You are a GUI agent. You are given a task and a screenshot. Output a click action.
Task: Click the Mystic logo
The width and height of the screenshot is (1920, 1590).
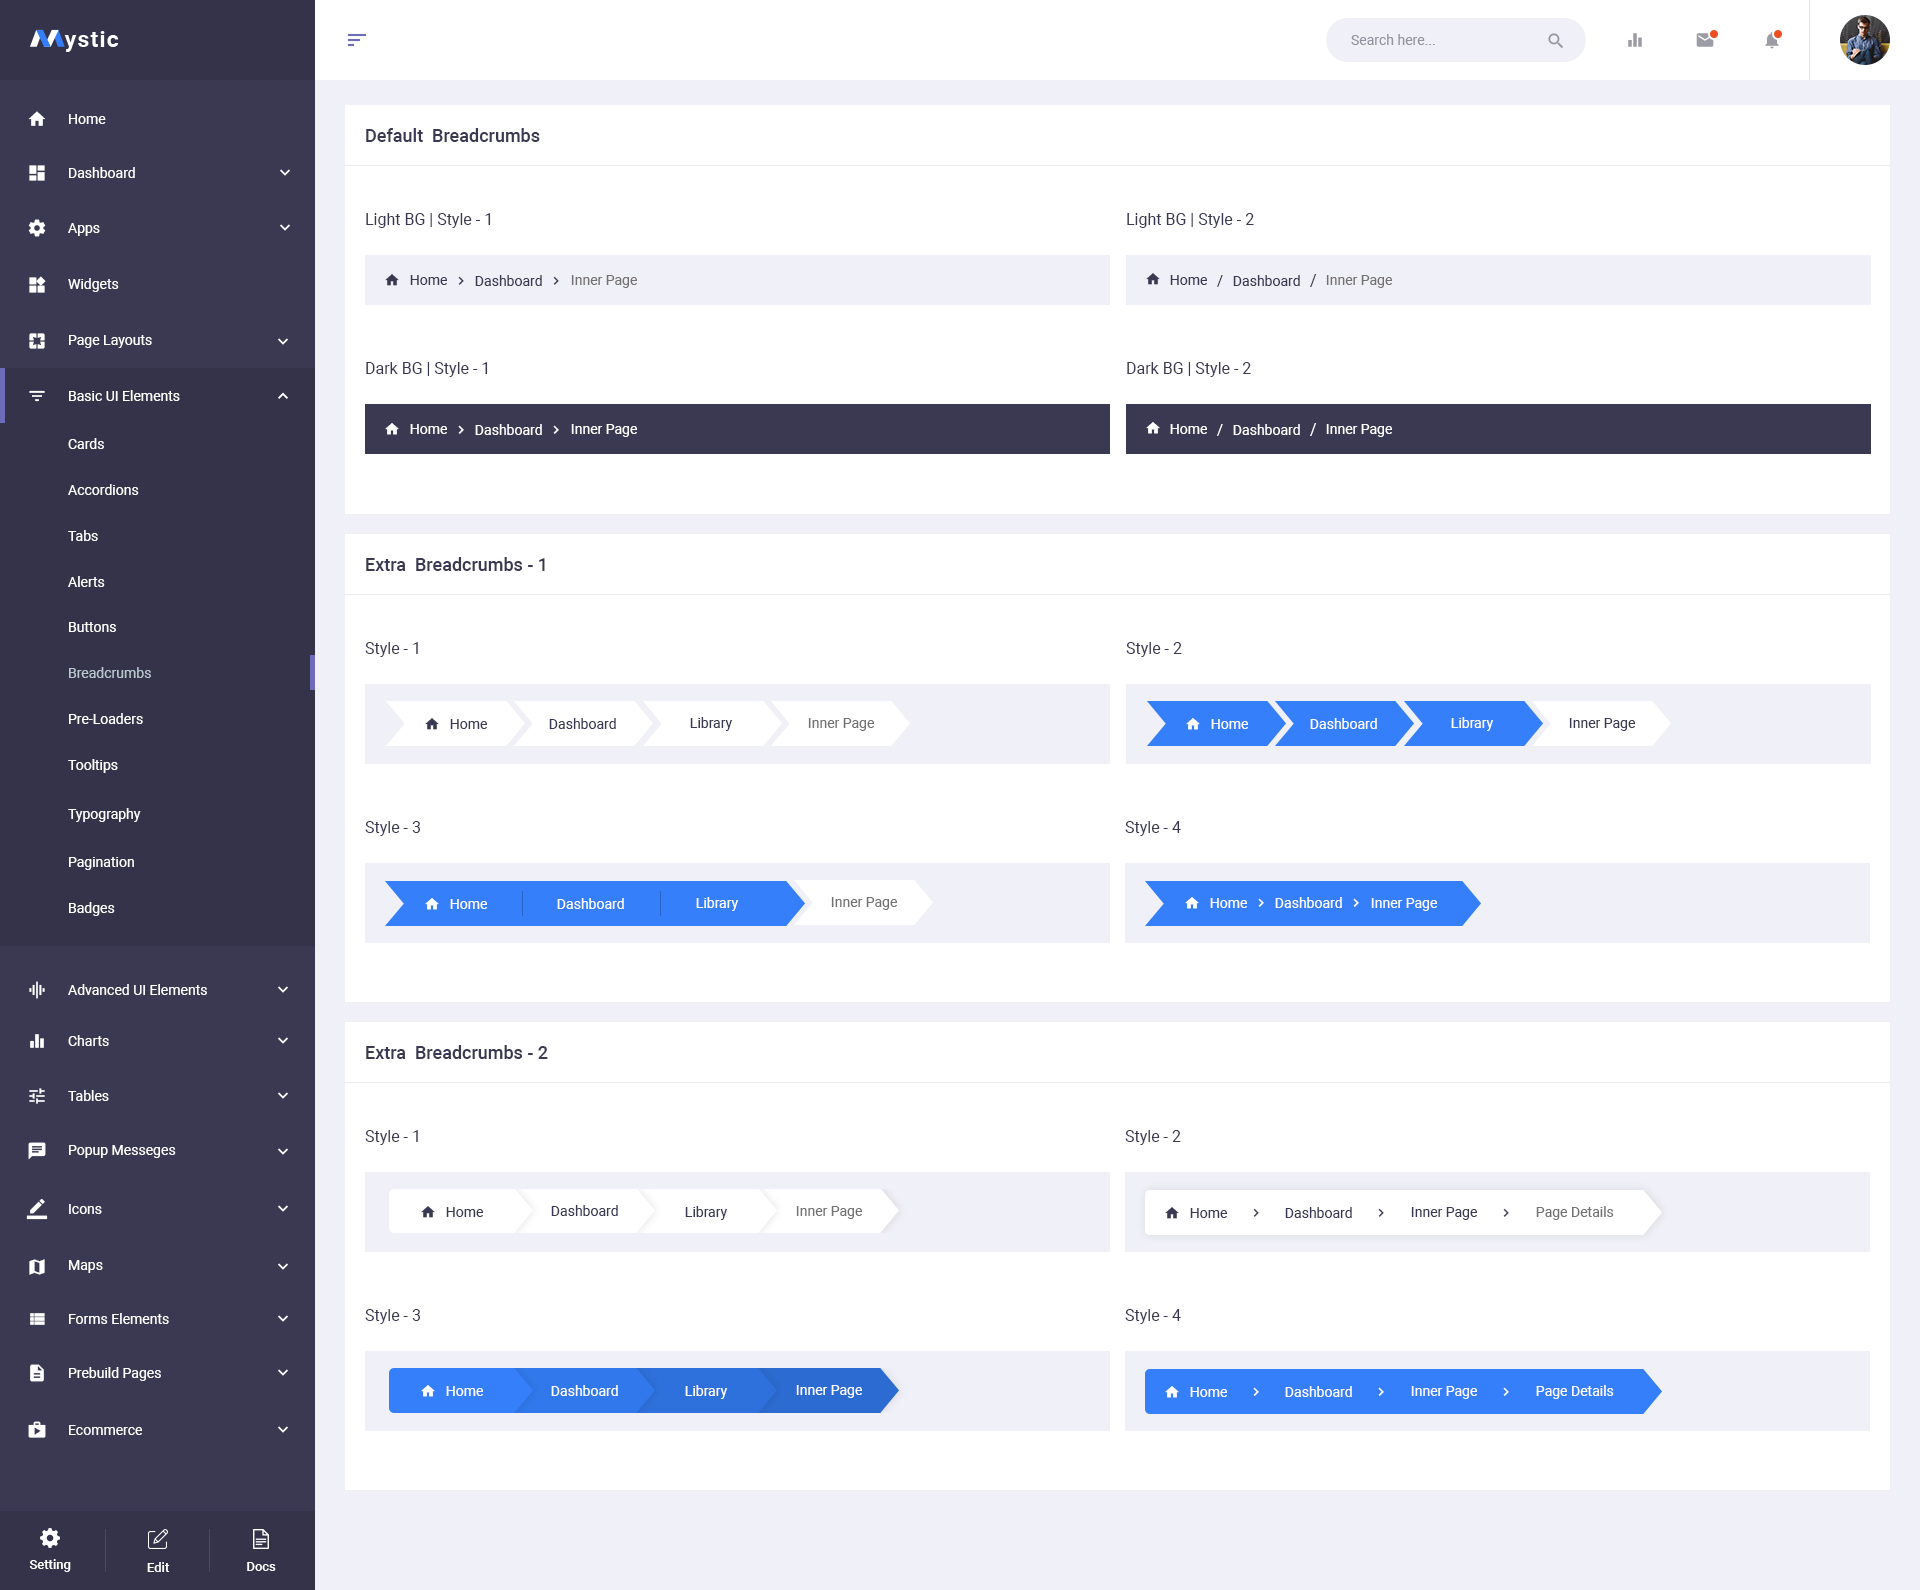75,39
